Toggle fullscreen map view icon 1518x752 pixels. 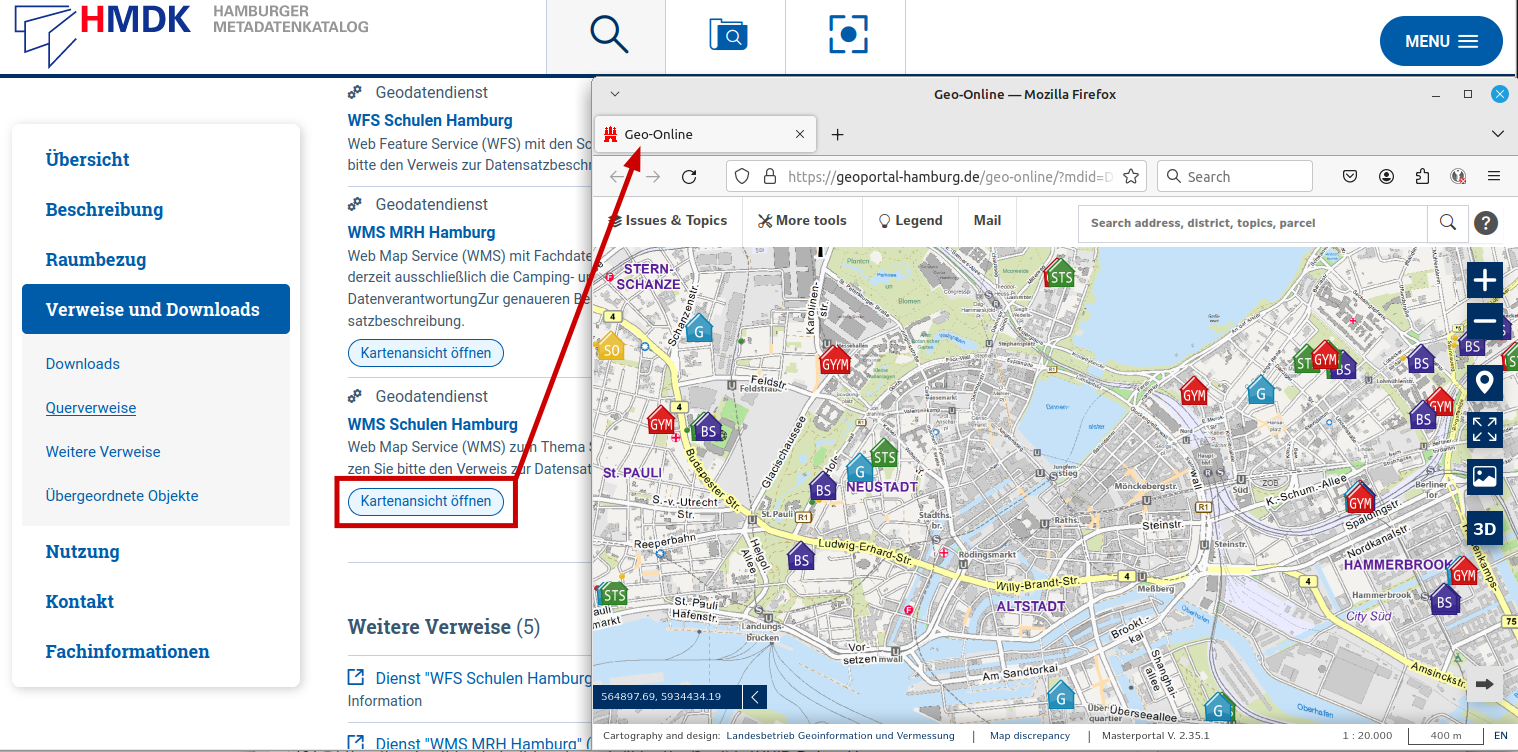1485,430
